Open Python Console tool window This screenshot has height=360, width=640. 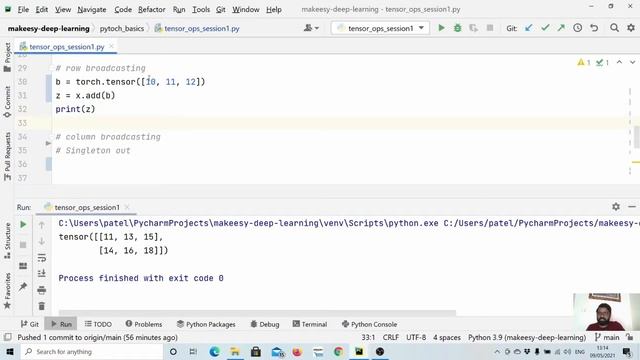click(x=369, y=324)
